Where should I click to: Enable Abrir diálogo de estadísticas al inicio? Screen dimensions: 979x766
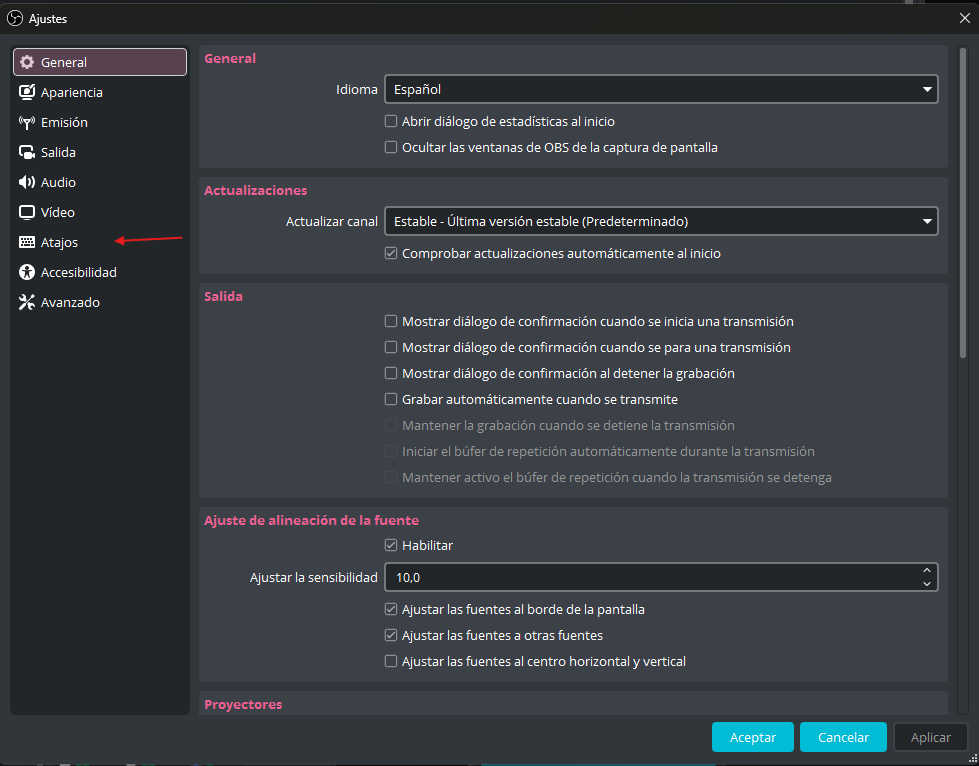(x=391, y=121)
